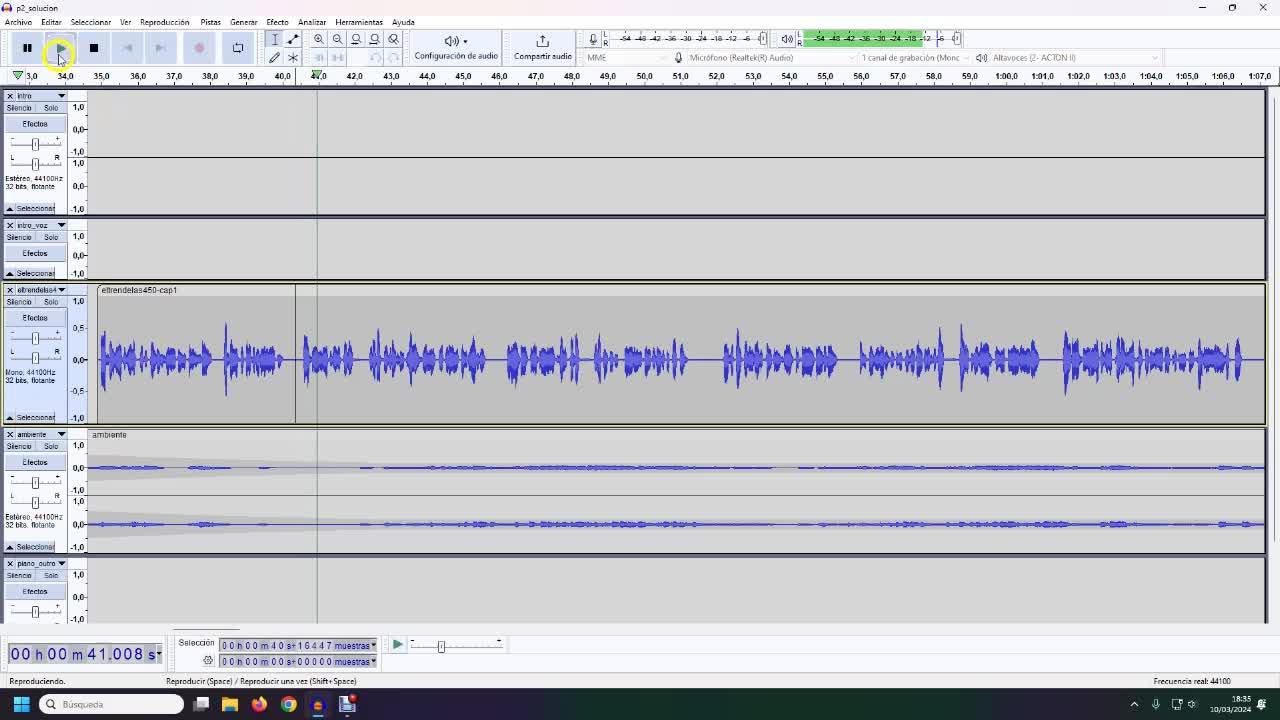Solo the 'eltrendelas4' track
This screenshot has width=1280, height=720.
point(51,302)
